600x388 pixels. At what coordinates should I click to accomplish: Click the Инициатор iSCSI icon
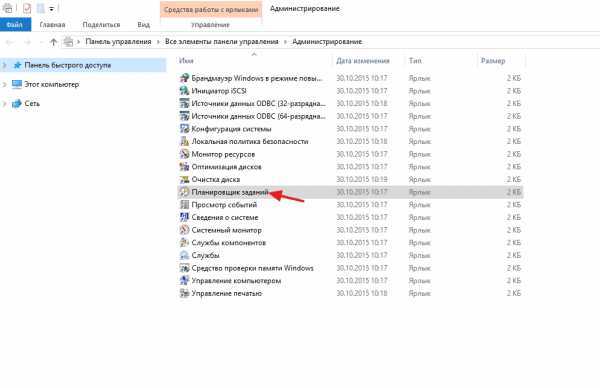coord(184,91)
